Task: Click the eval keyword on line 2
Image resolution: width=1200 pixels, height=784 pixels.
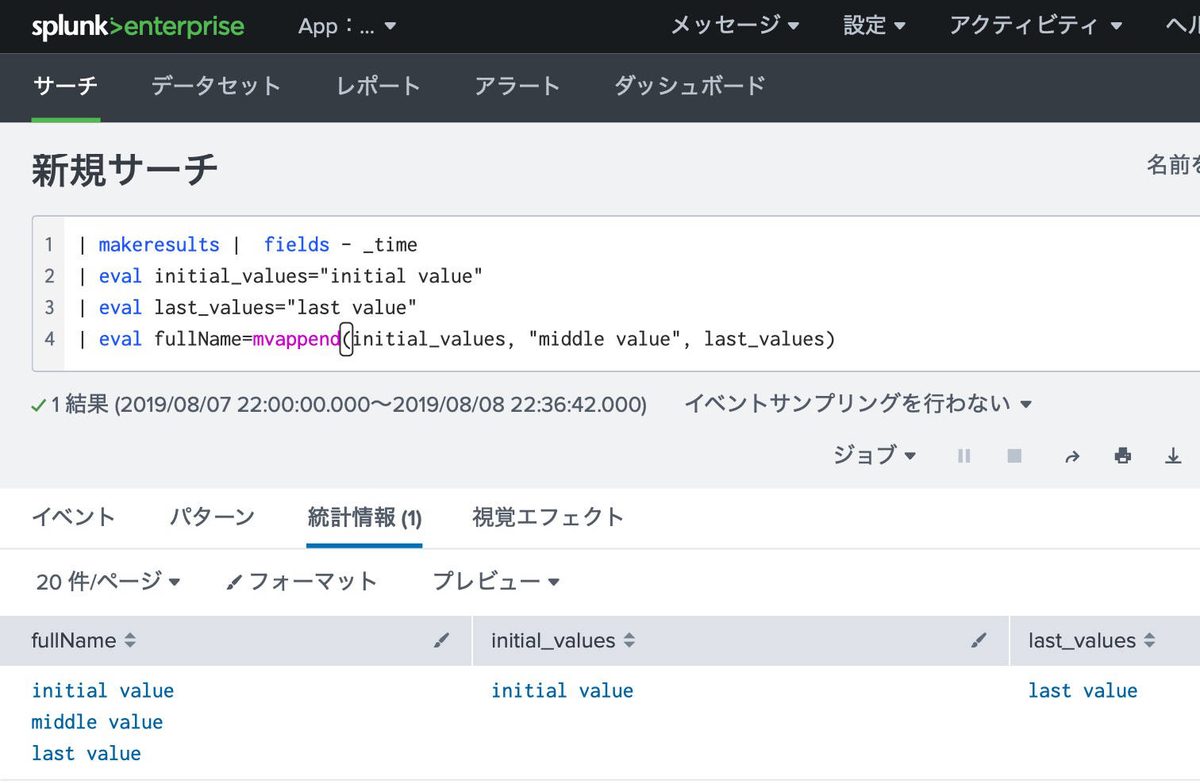Action: [120, 276]
